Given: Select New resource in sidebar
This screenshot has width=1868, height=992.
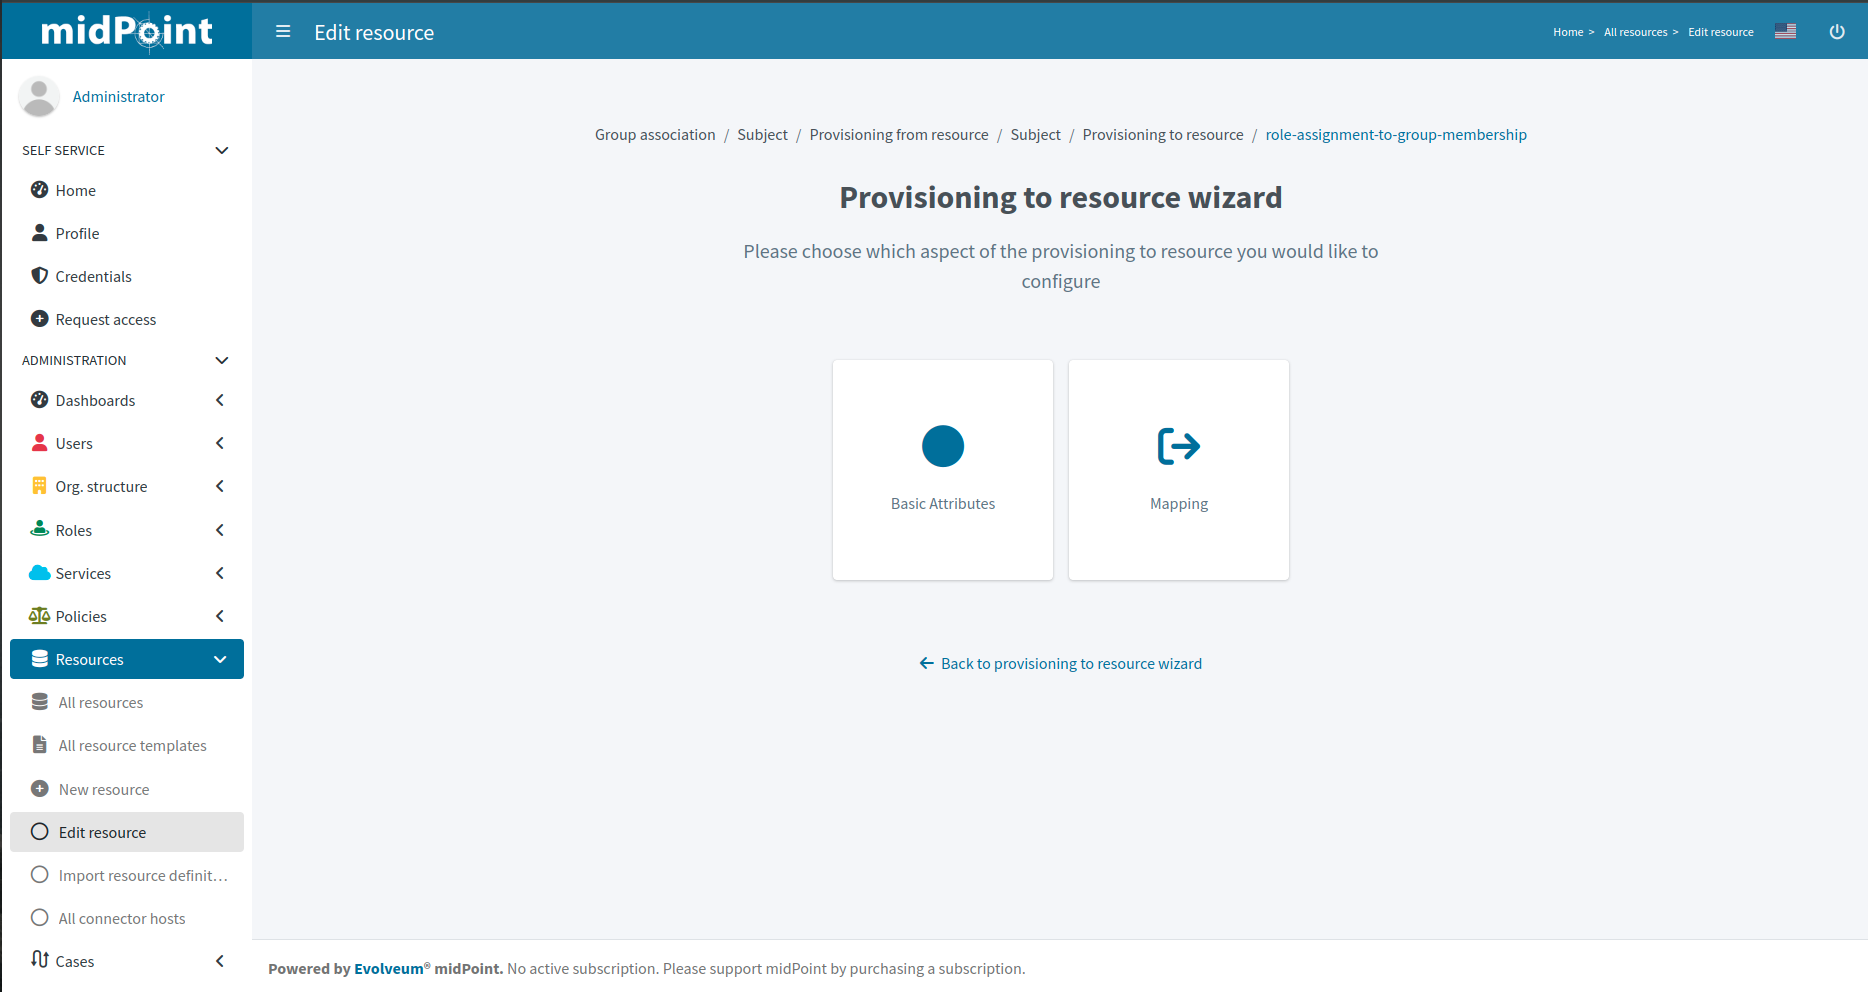Looking at the screenshot, I should point(104,790).
